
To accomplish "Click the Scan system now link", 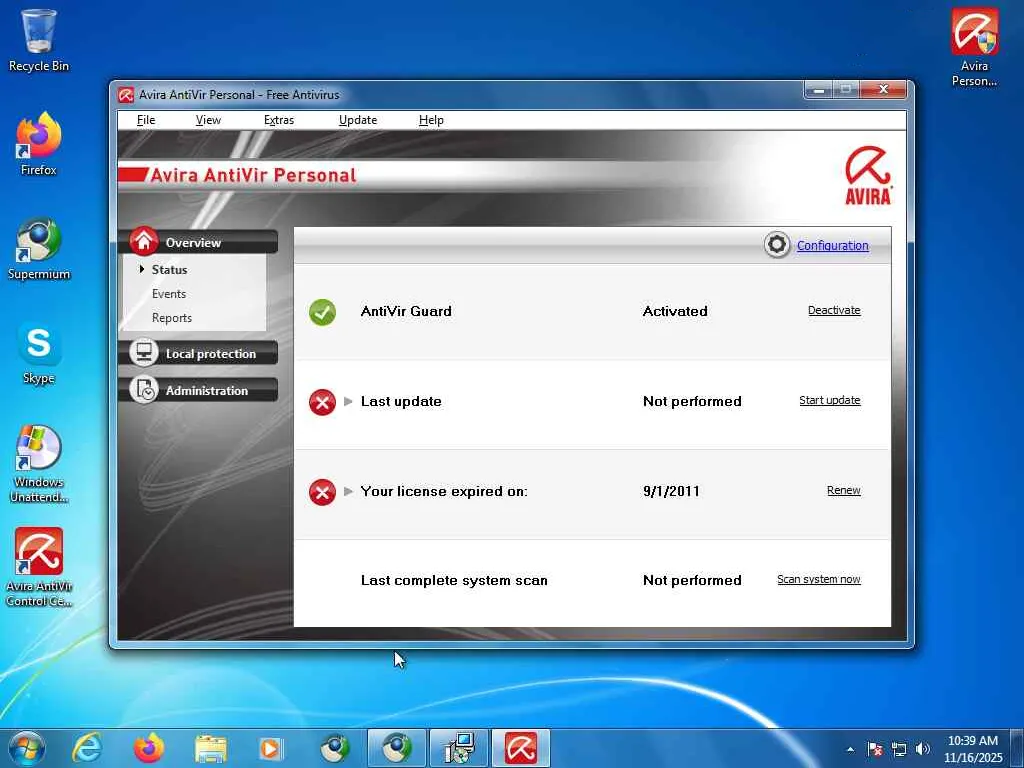I will [819, 579].
